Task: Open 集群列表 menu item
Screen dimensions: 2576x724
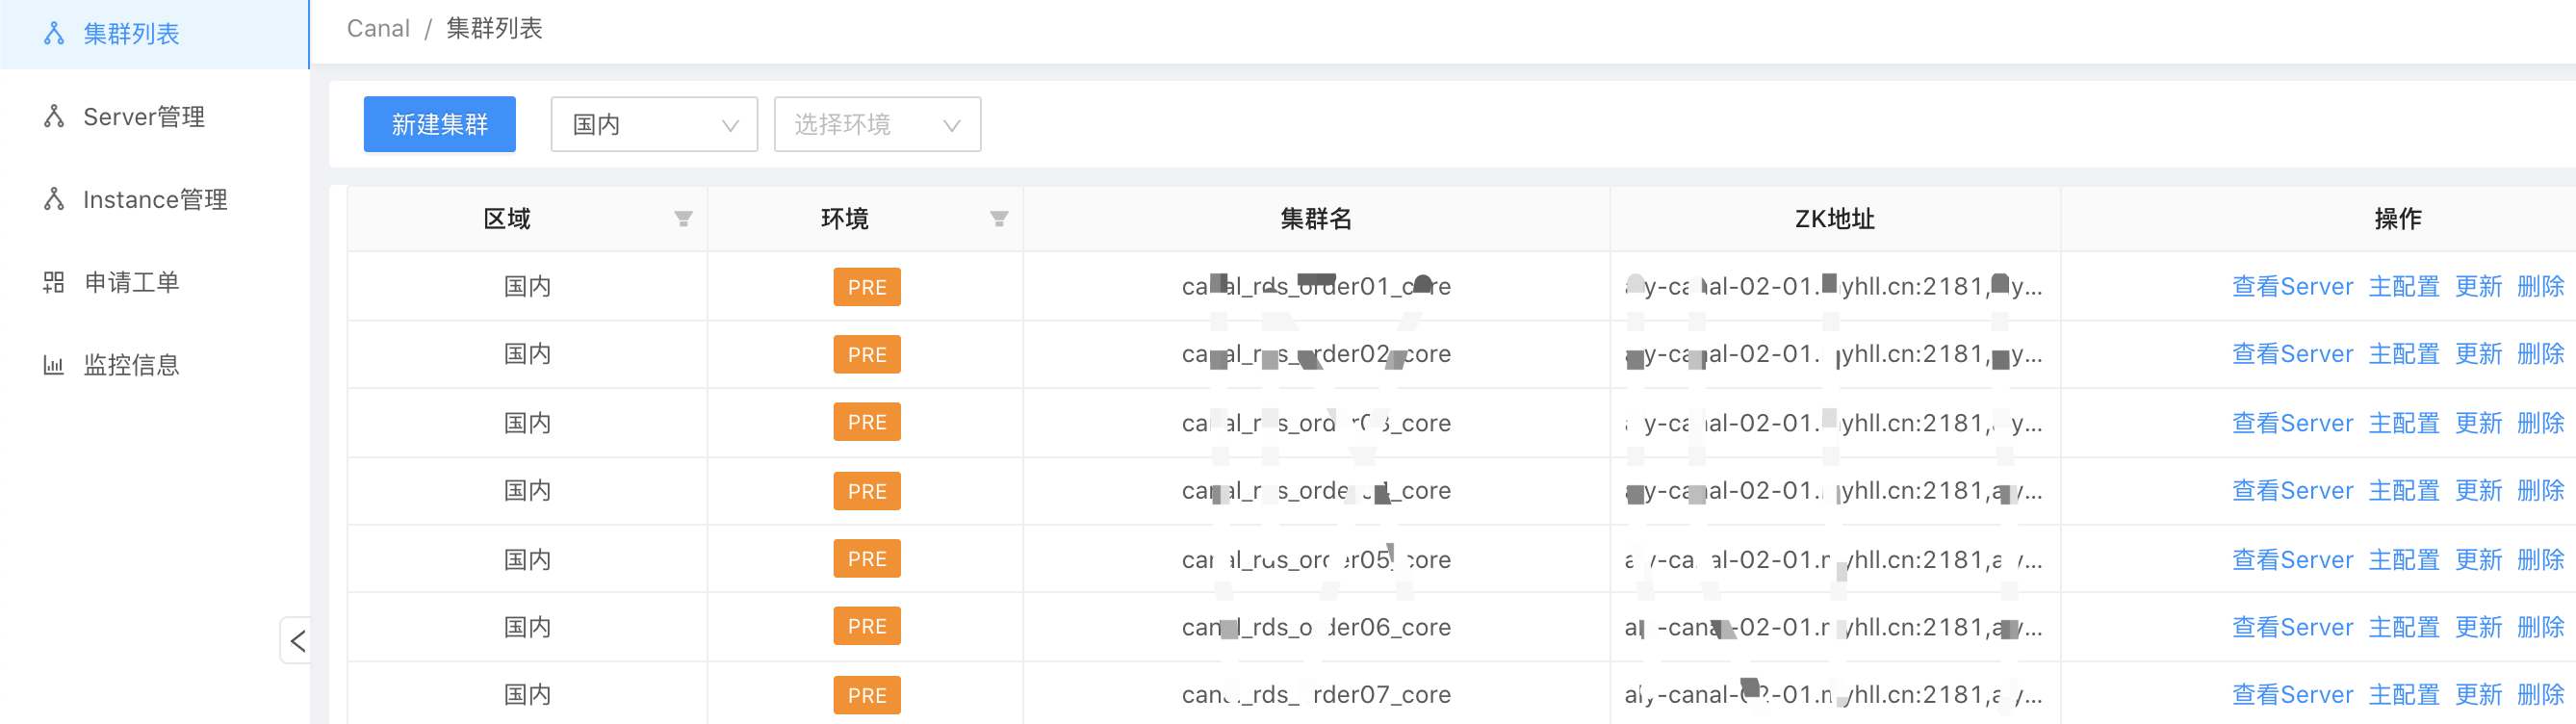Action: click(154, 34)
